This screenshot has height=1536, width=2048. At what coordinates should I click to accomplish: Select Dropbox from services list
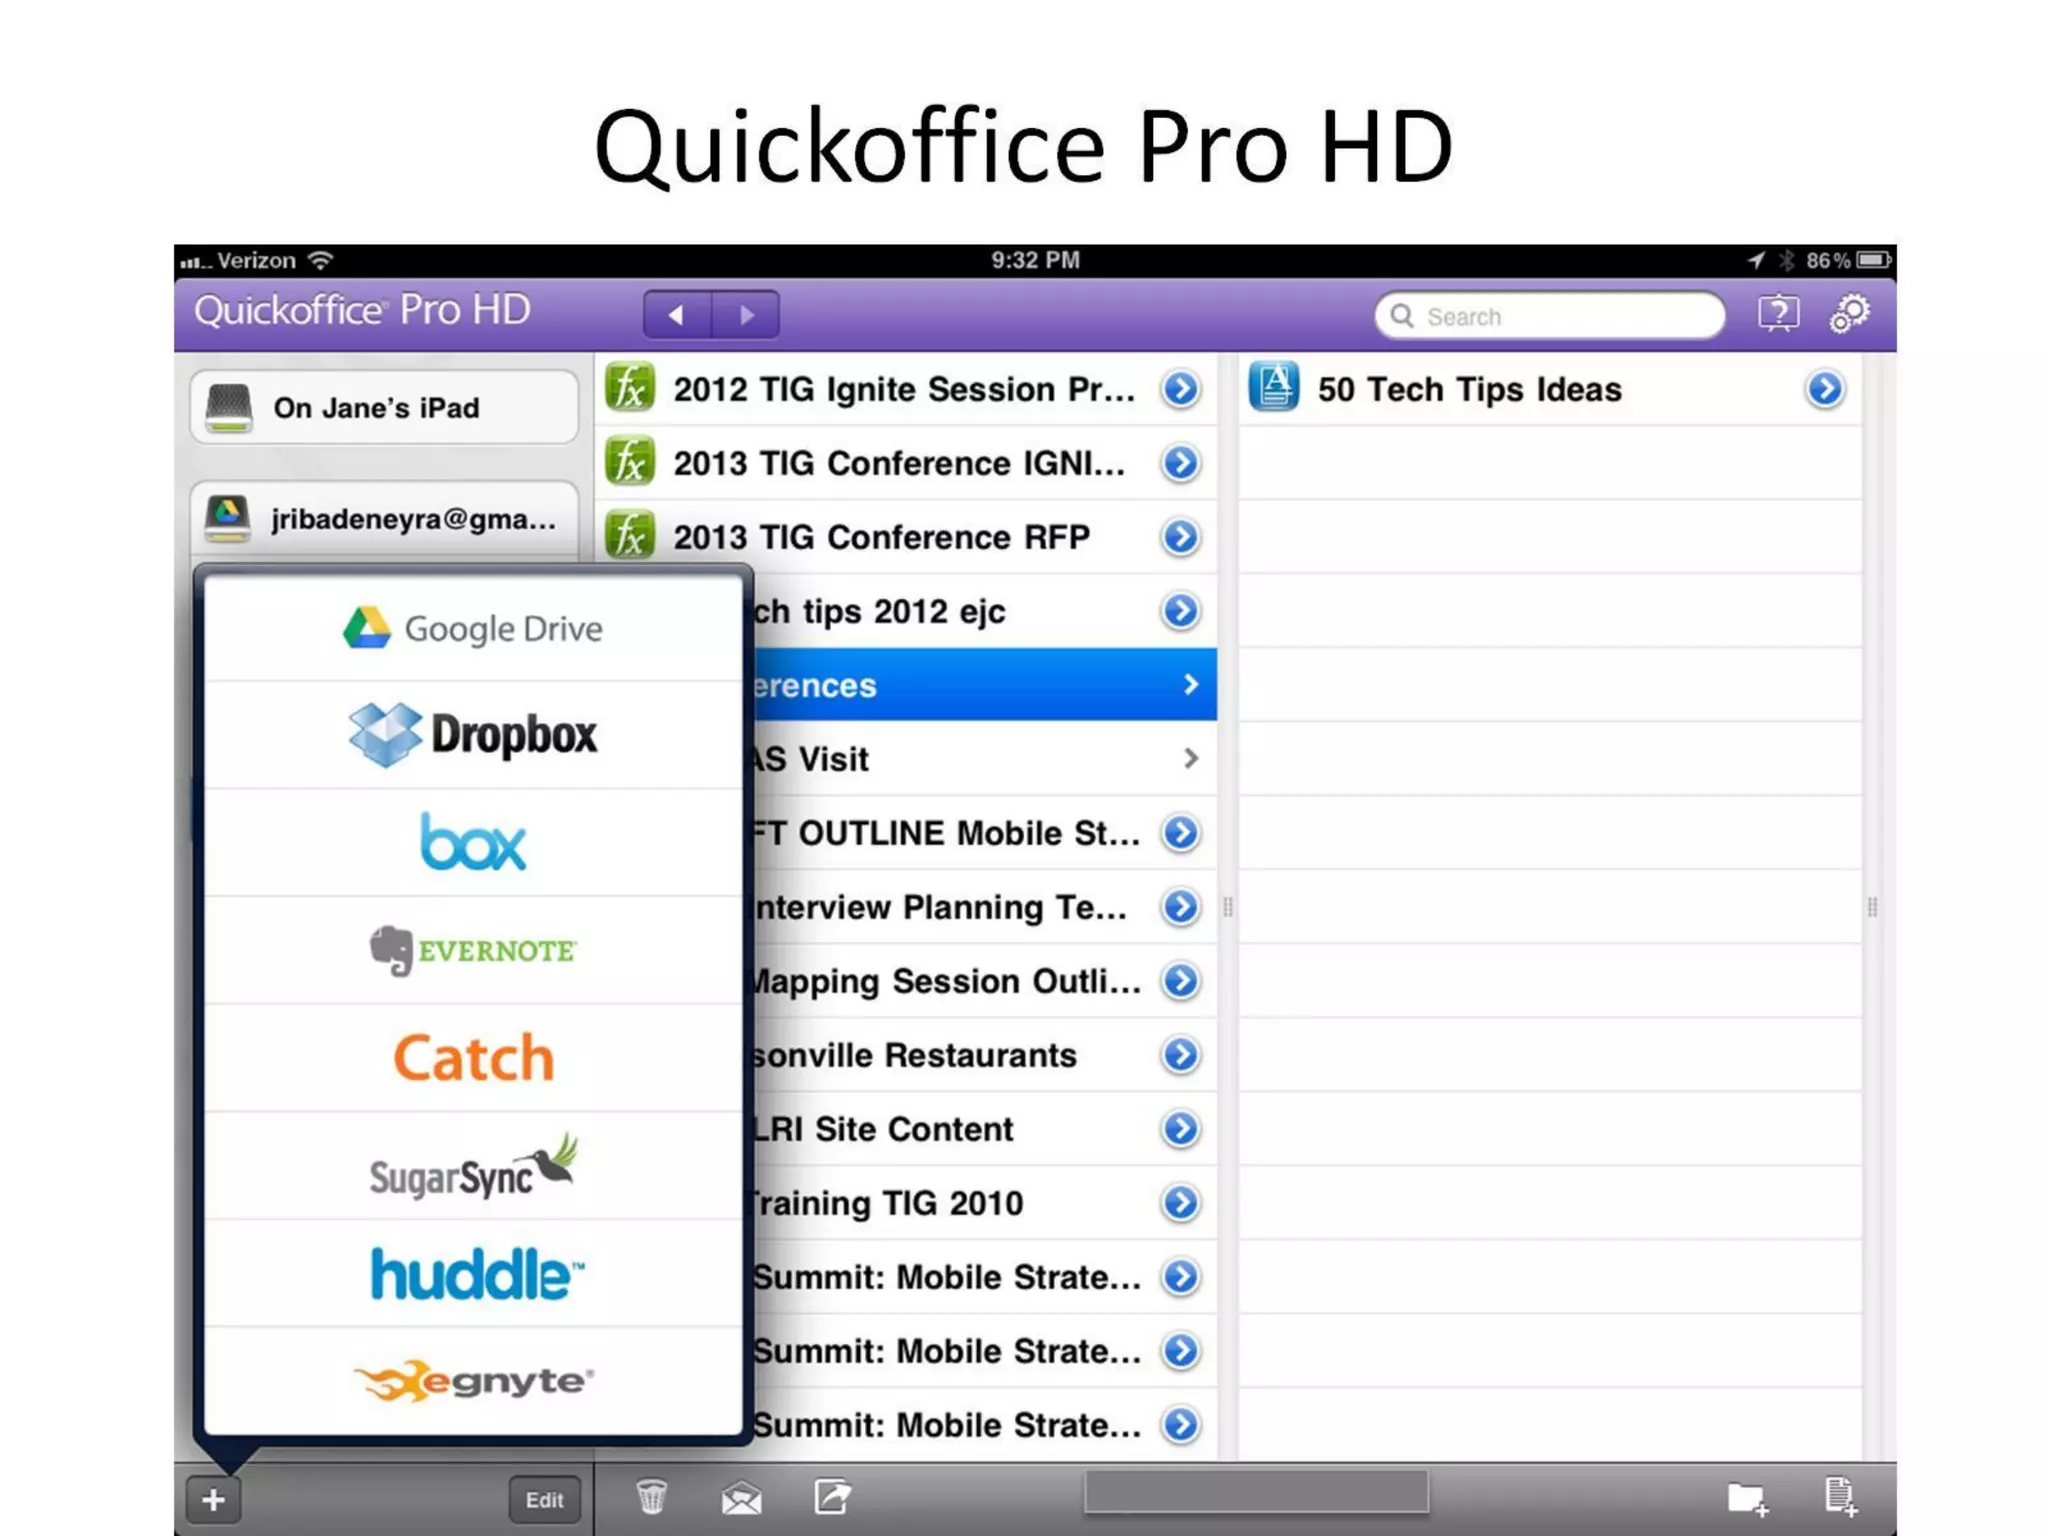point(473,735)
